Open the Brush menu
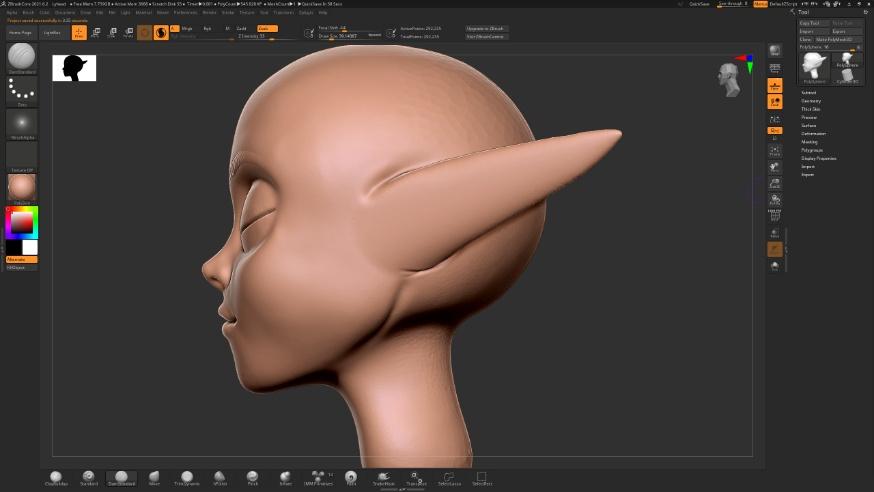 pyautogui.click(x=28, y=12)
